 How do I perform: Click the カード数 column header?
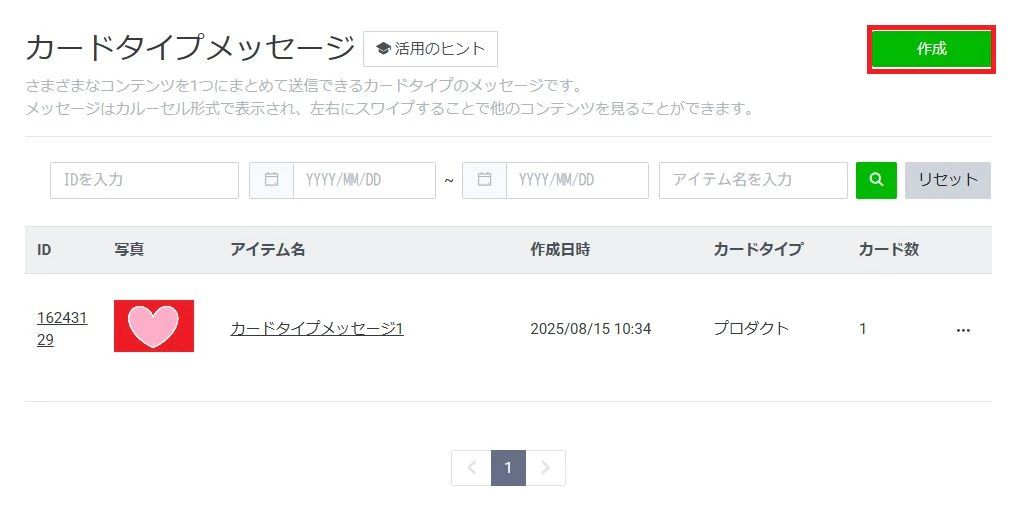point(888,250)
